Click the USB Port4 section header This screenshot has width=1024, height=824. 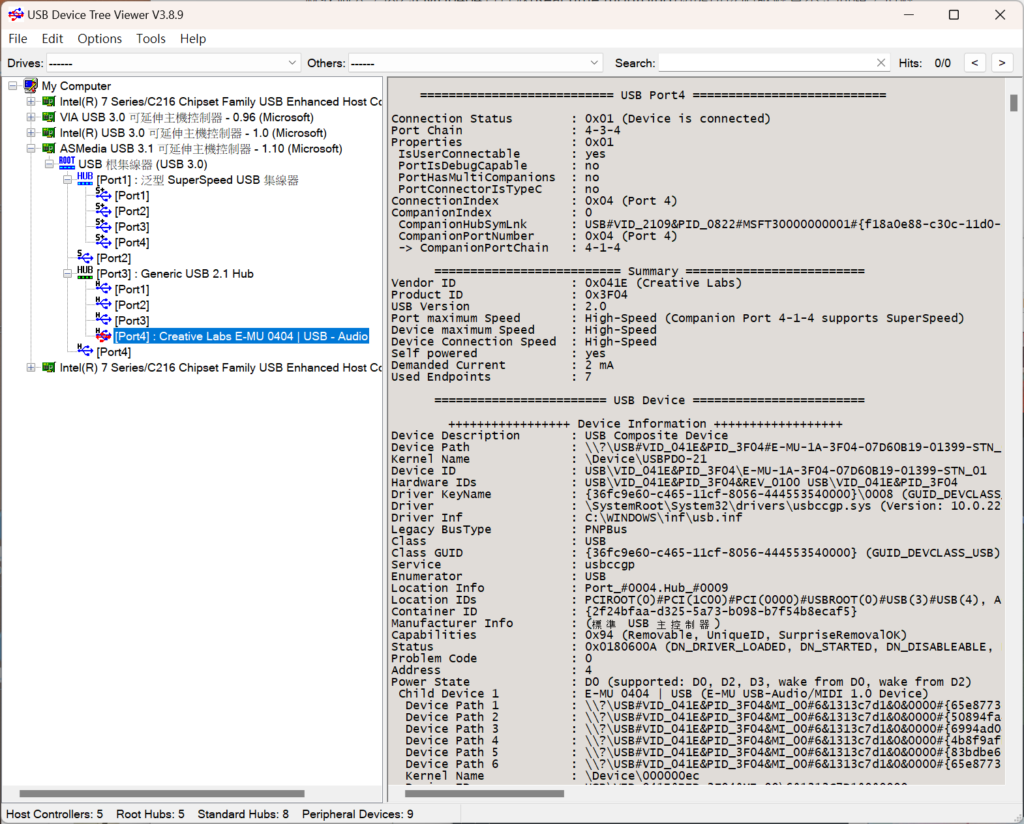coord(653,95)
